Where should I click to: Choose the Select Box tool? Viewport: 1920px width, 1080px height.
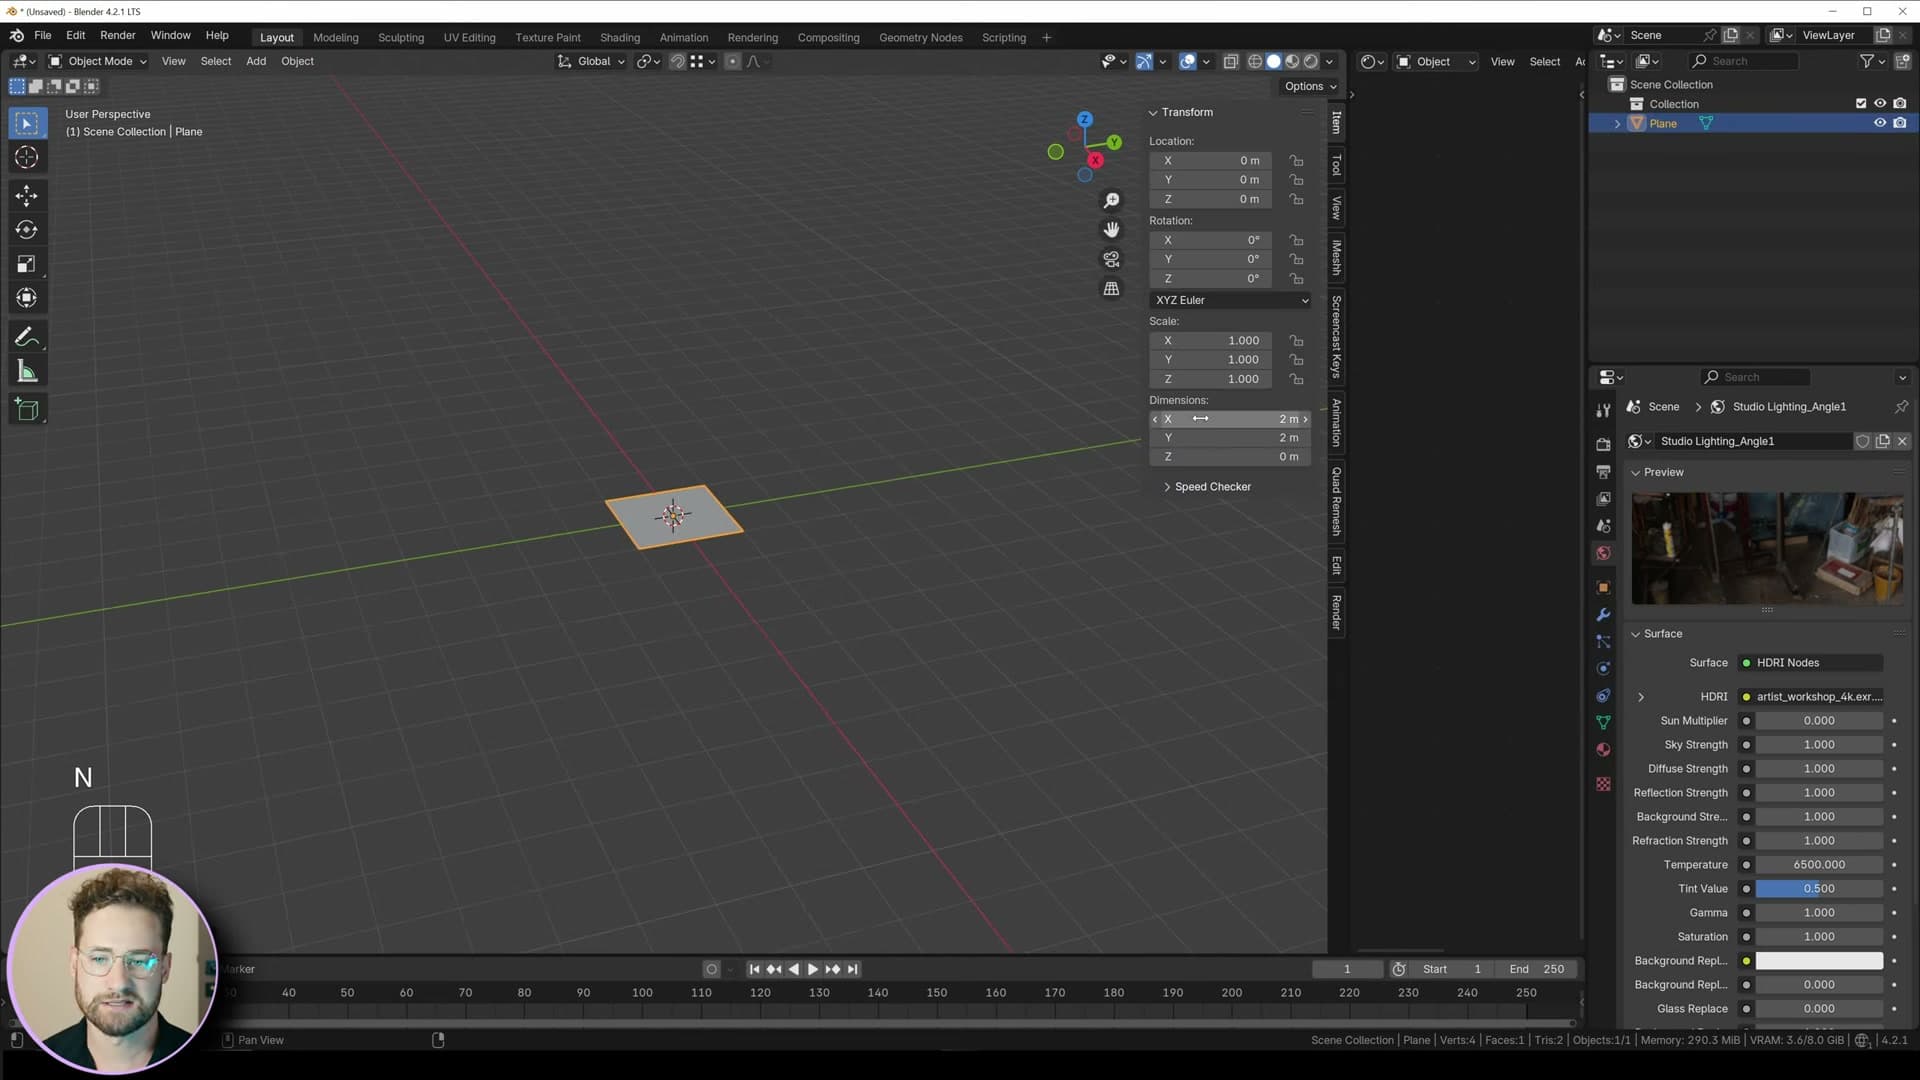tap(27, 123)
